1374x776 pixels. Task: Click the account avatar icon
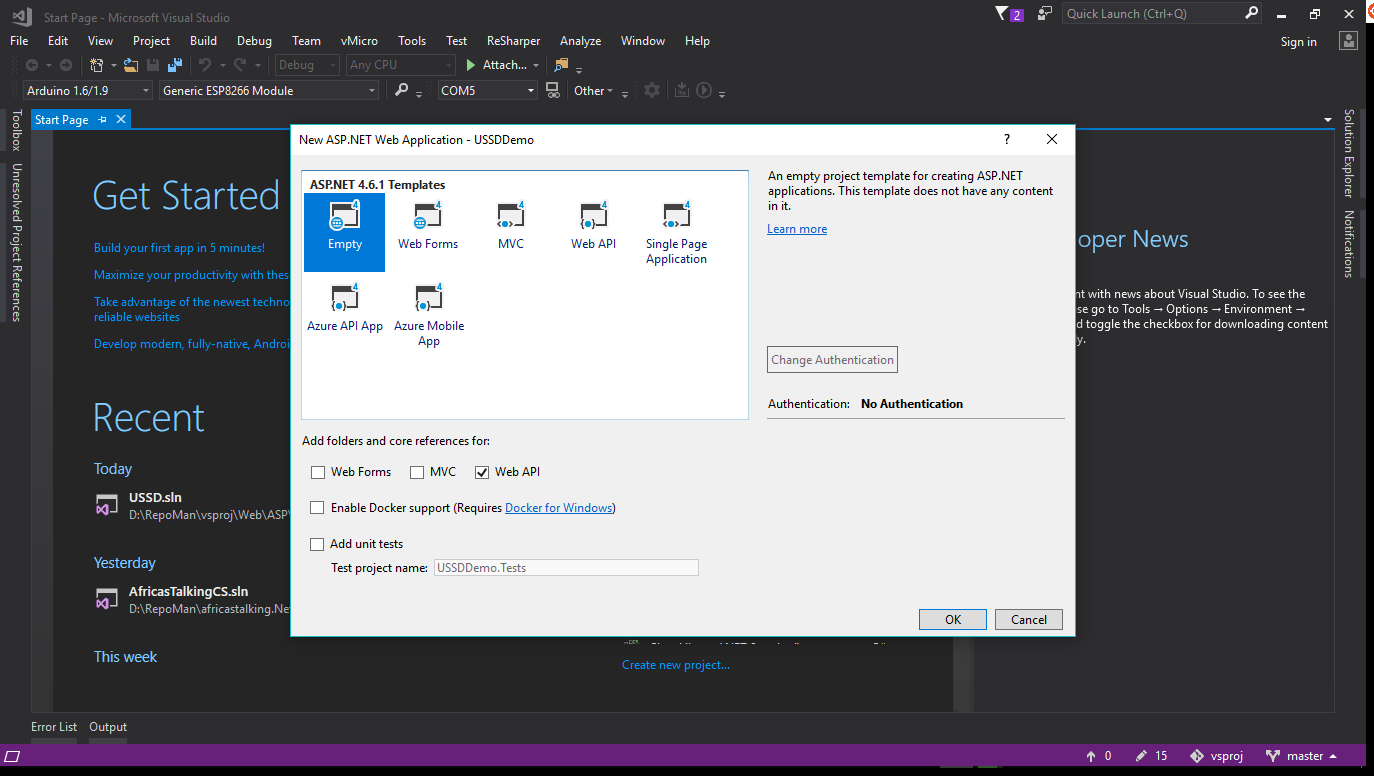pos(1350,41)
